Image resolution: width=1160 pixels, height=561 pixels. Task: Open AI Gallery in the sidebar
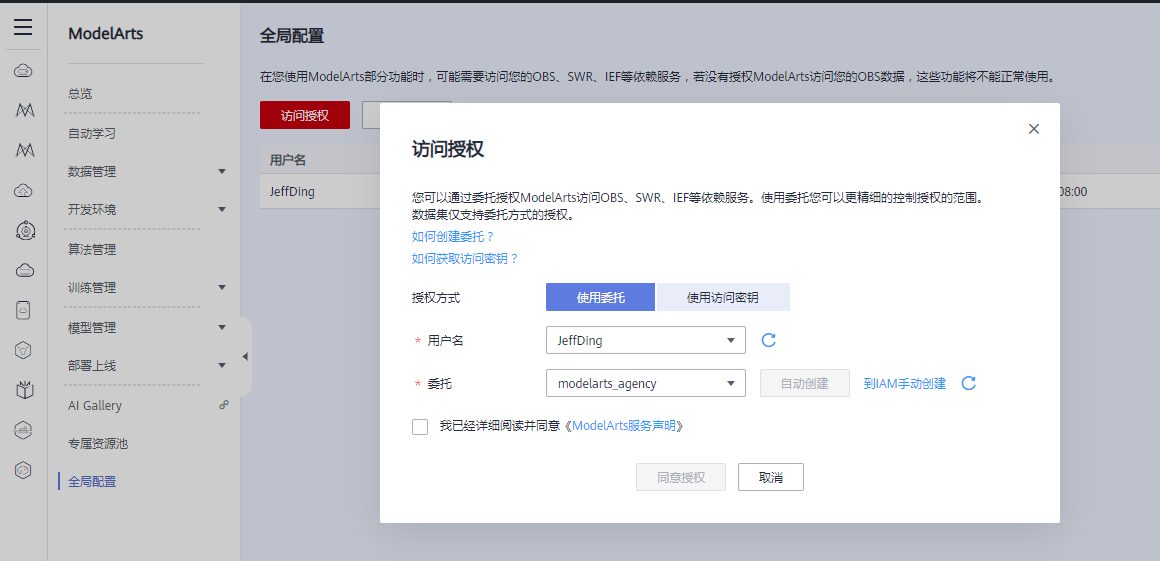(95, 406)
